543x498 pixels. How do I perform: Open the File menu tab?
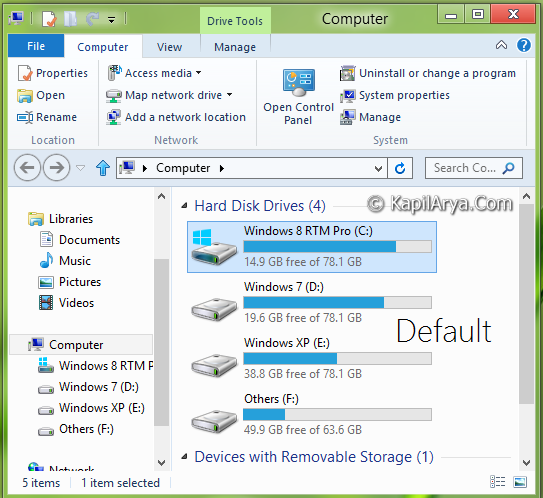click(x=36, y=46)
